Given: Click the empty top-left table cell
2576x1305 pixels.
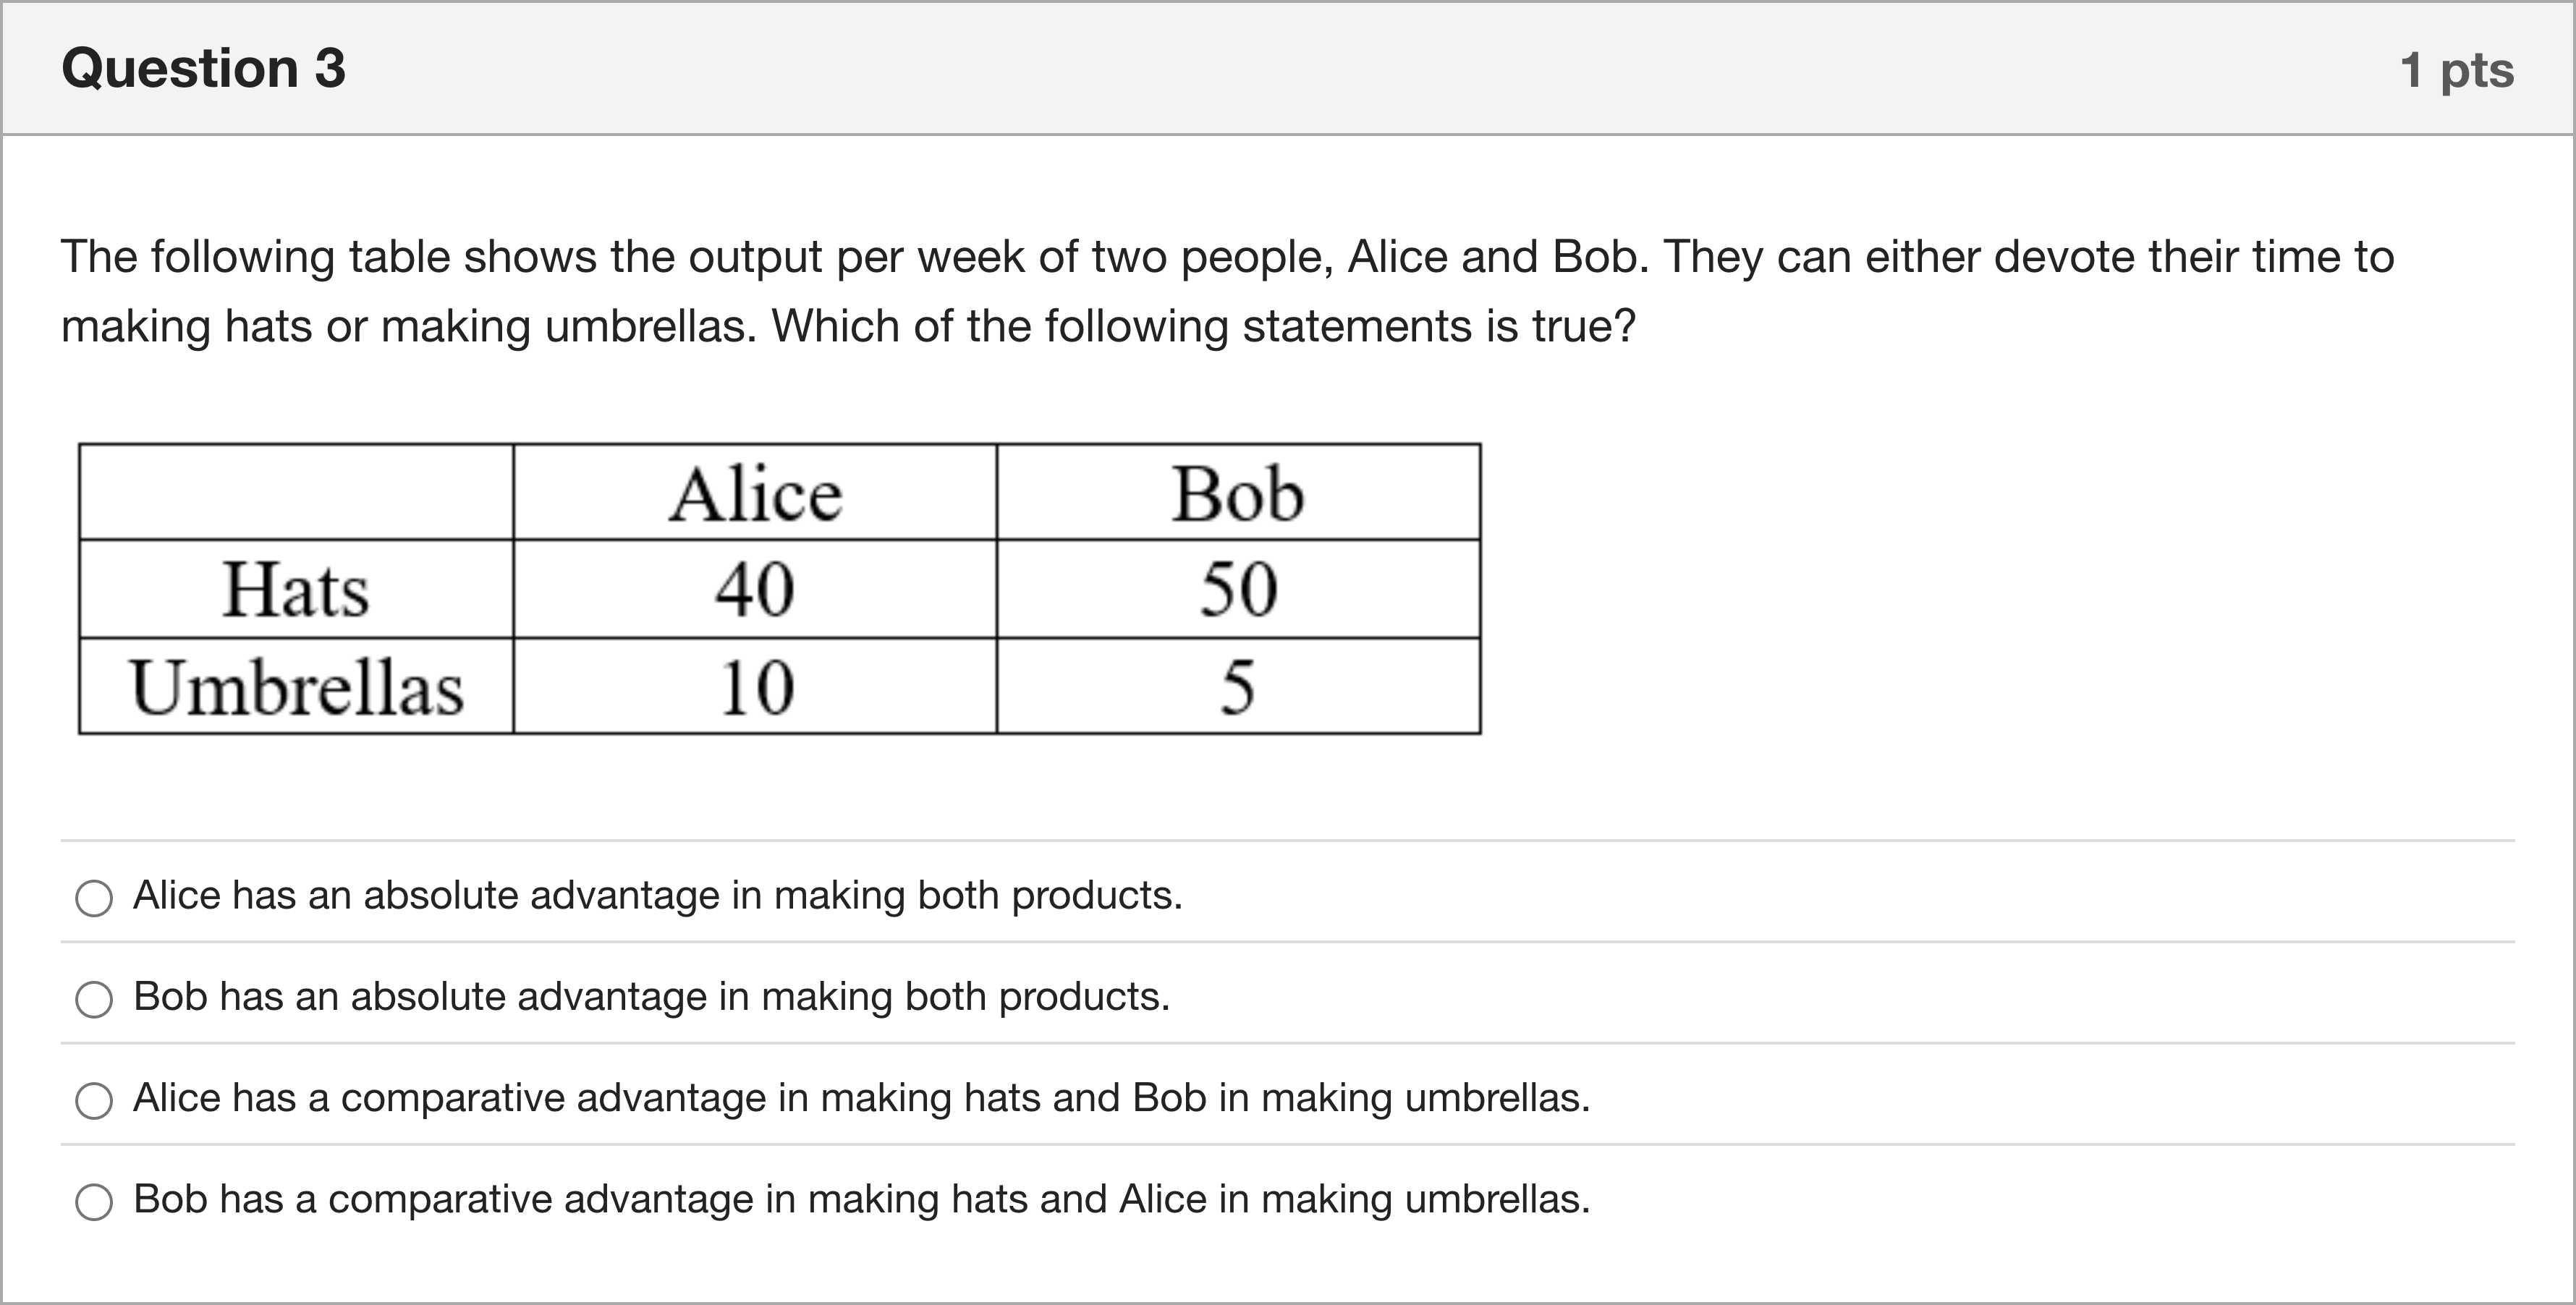Looking at the screenshot, I should (x=296, y=493).
